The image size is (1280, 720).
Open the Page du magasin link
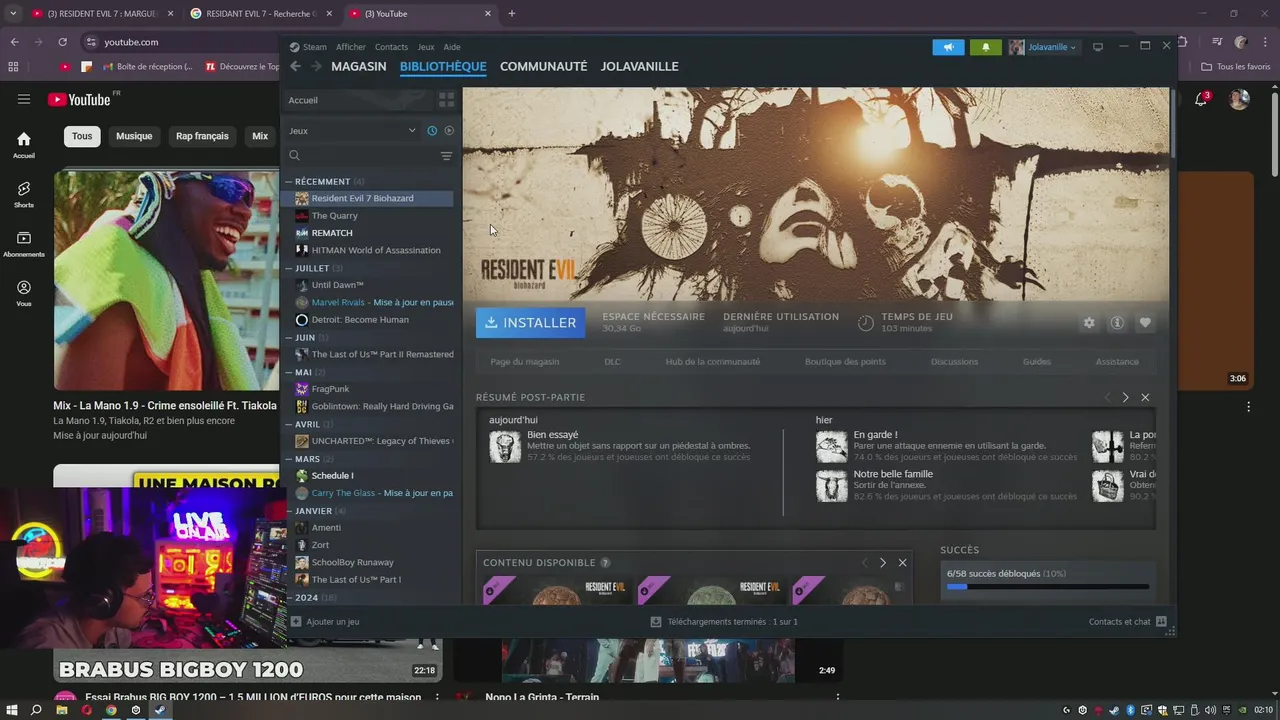pos(524,361)
